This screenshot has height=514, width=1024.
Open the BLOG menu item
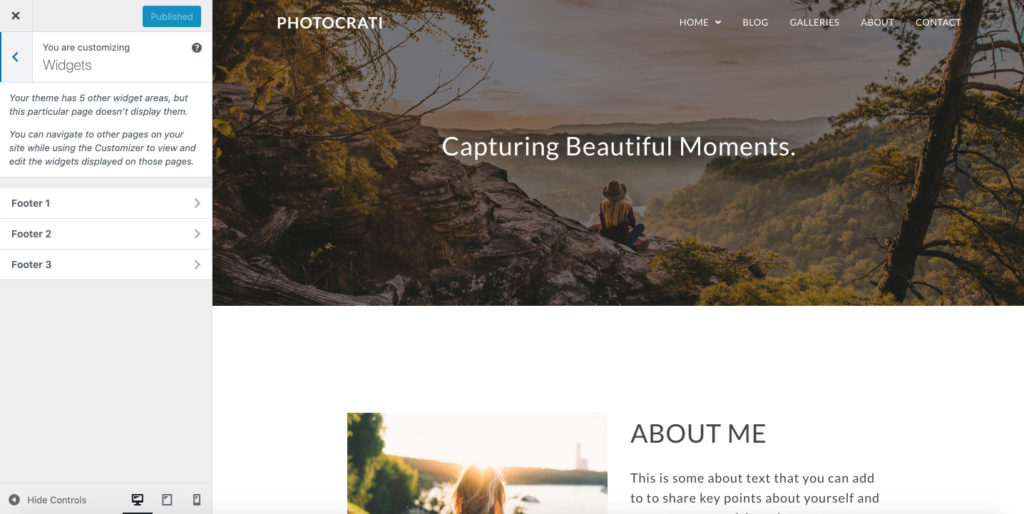point(755,22)
